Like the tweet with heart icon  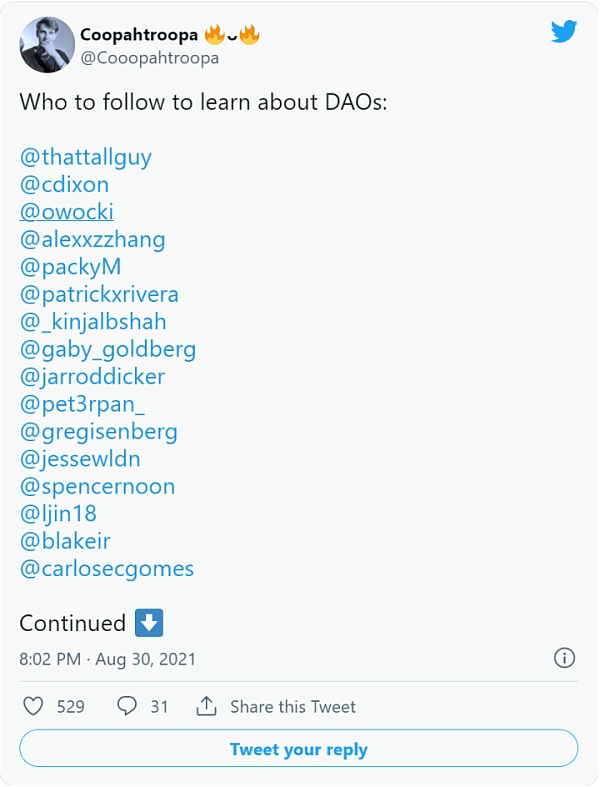pyautogui.click(x=33, y=706)
